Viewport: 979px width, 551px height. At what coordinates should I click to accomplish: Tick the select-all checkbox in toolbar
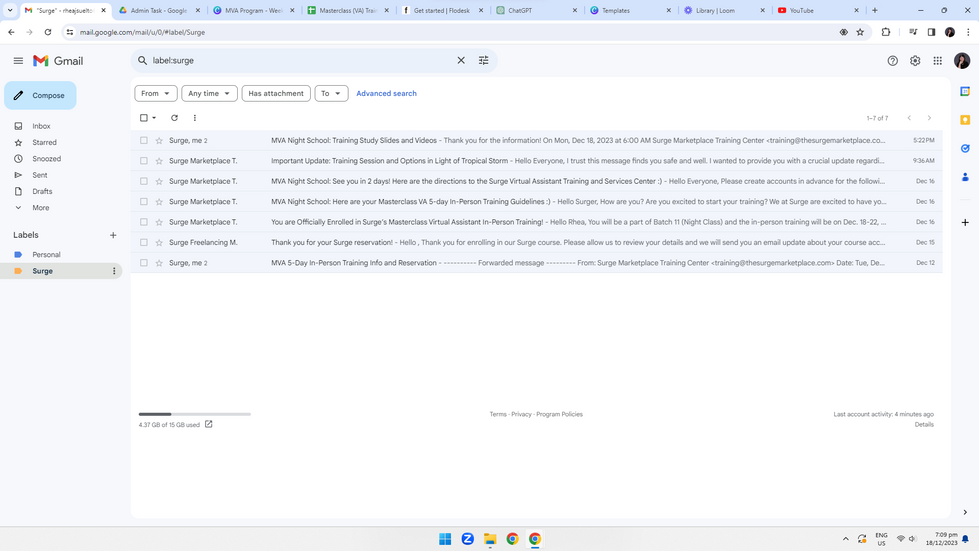tap(144, 118)
